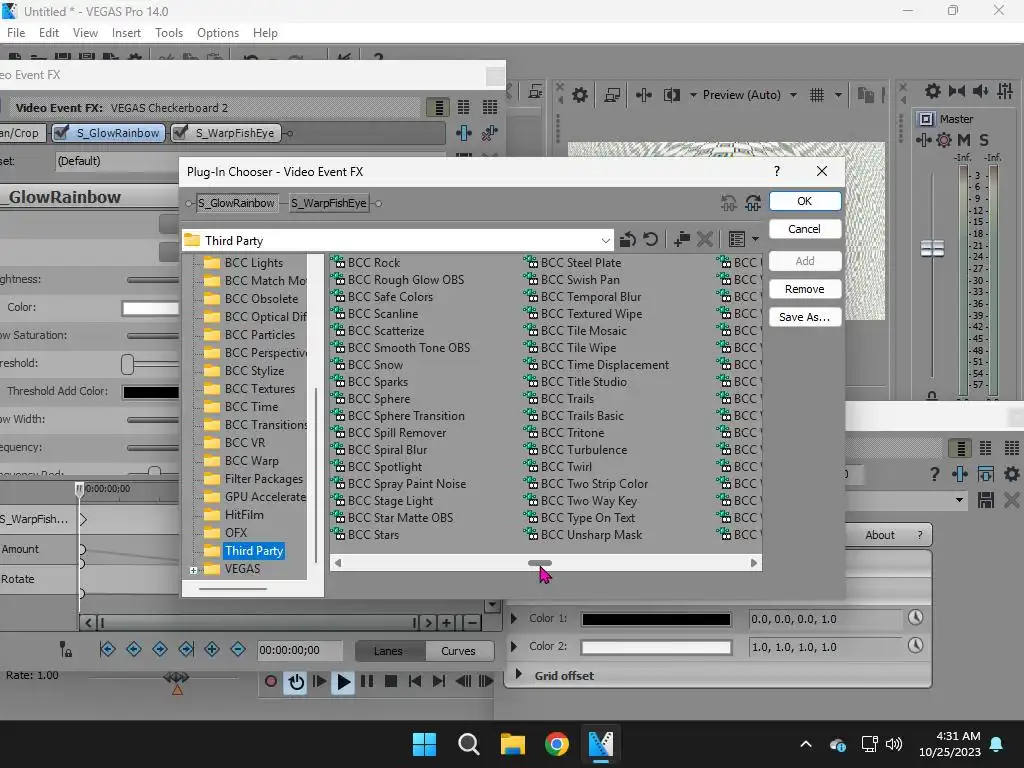Create a new folder in Plug-In Chooser
The height and width of the screenshot is (768, 1024).
[x=682, y=240]
